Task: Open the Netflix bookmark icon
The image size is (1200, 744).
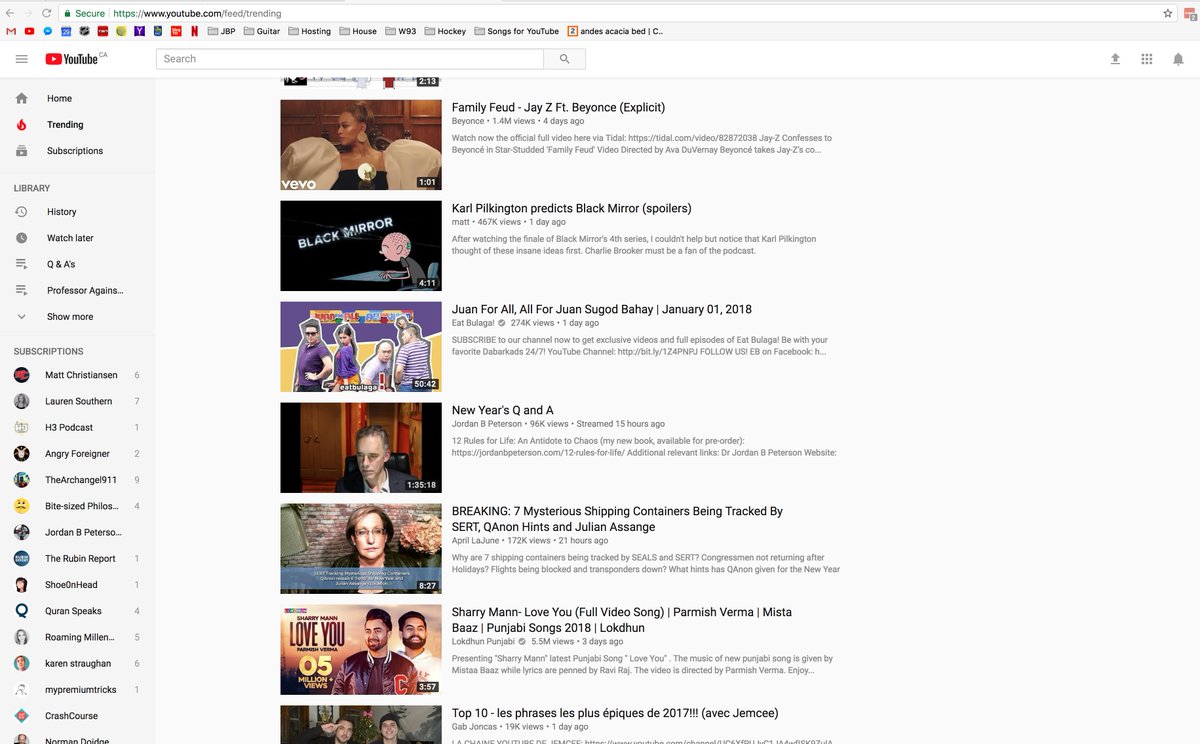Action: [194, 31]
